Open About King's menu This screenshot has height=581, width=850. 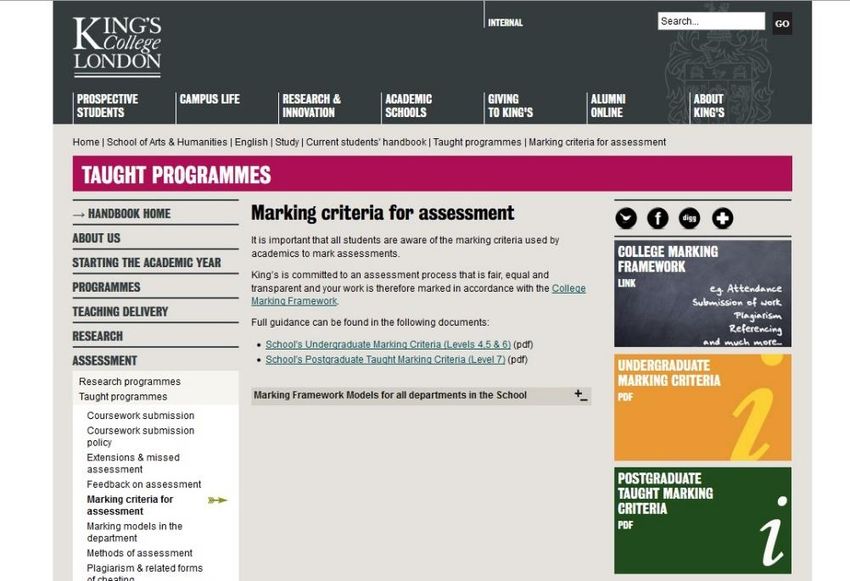(x=709, y=106)
